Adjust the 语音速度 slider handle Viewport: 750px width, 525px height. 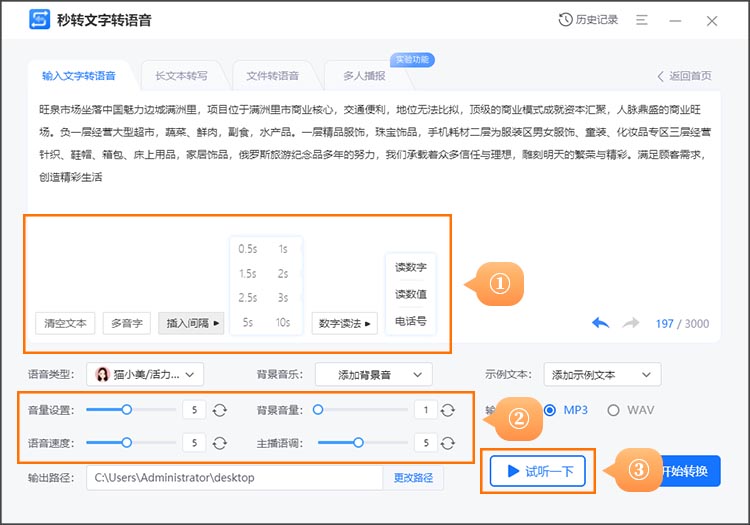point(127,443)
